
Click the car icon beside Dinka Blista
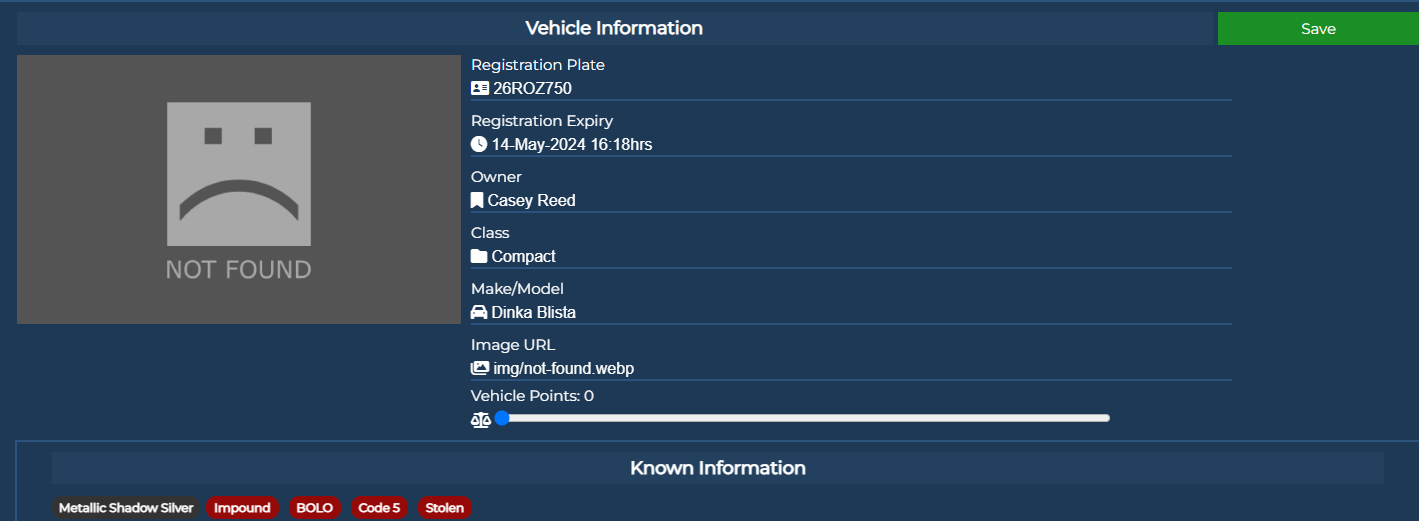pyautogui.click(x=479, y=312)
